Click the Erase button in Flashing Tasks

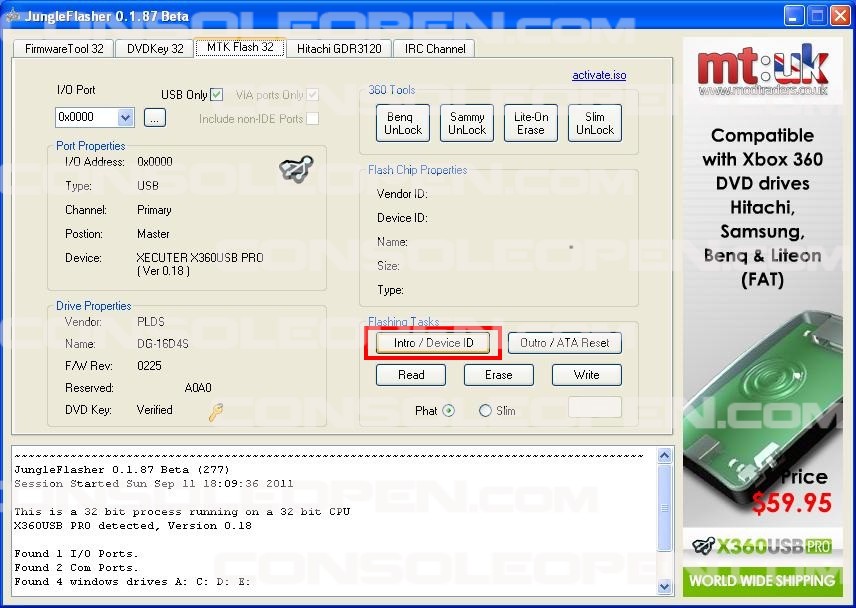(498, 375)
